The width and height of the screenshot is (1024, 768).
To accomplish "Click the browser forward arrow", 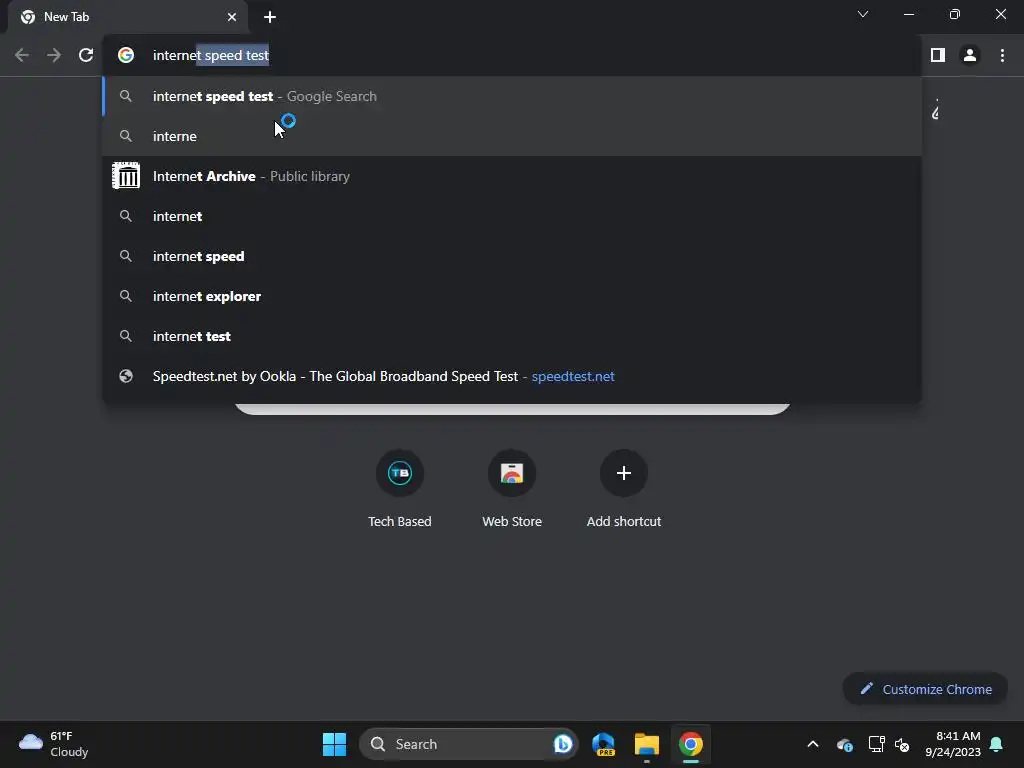I will click(54, 55).
